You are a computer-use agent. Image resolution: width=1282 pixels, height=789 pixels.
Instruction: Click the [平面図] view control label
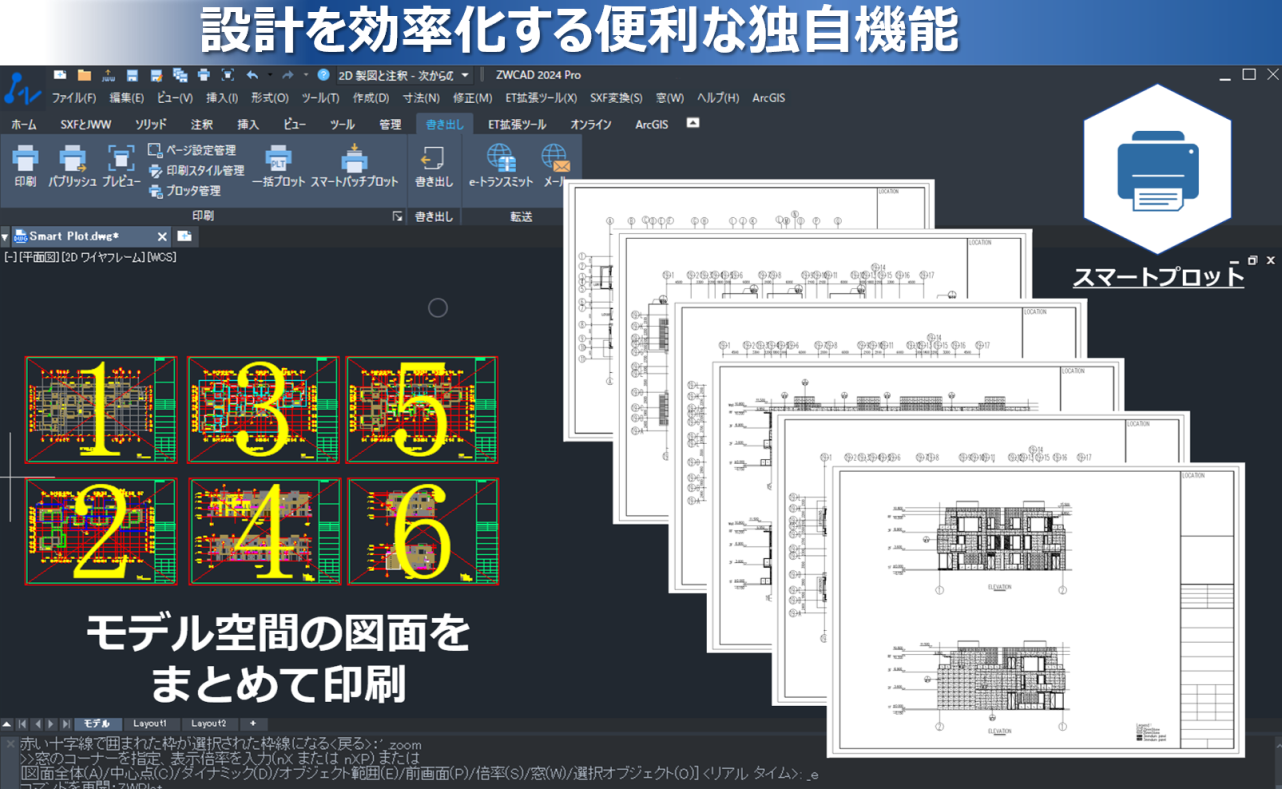39,257
